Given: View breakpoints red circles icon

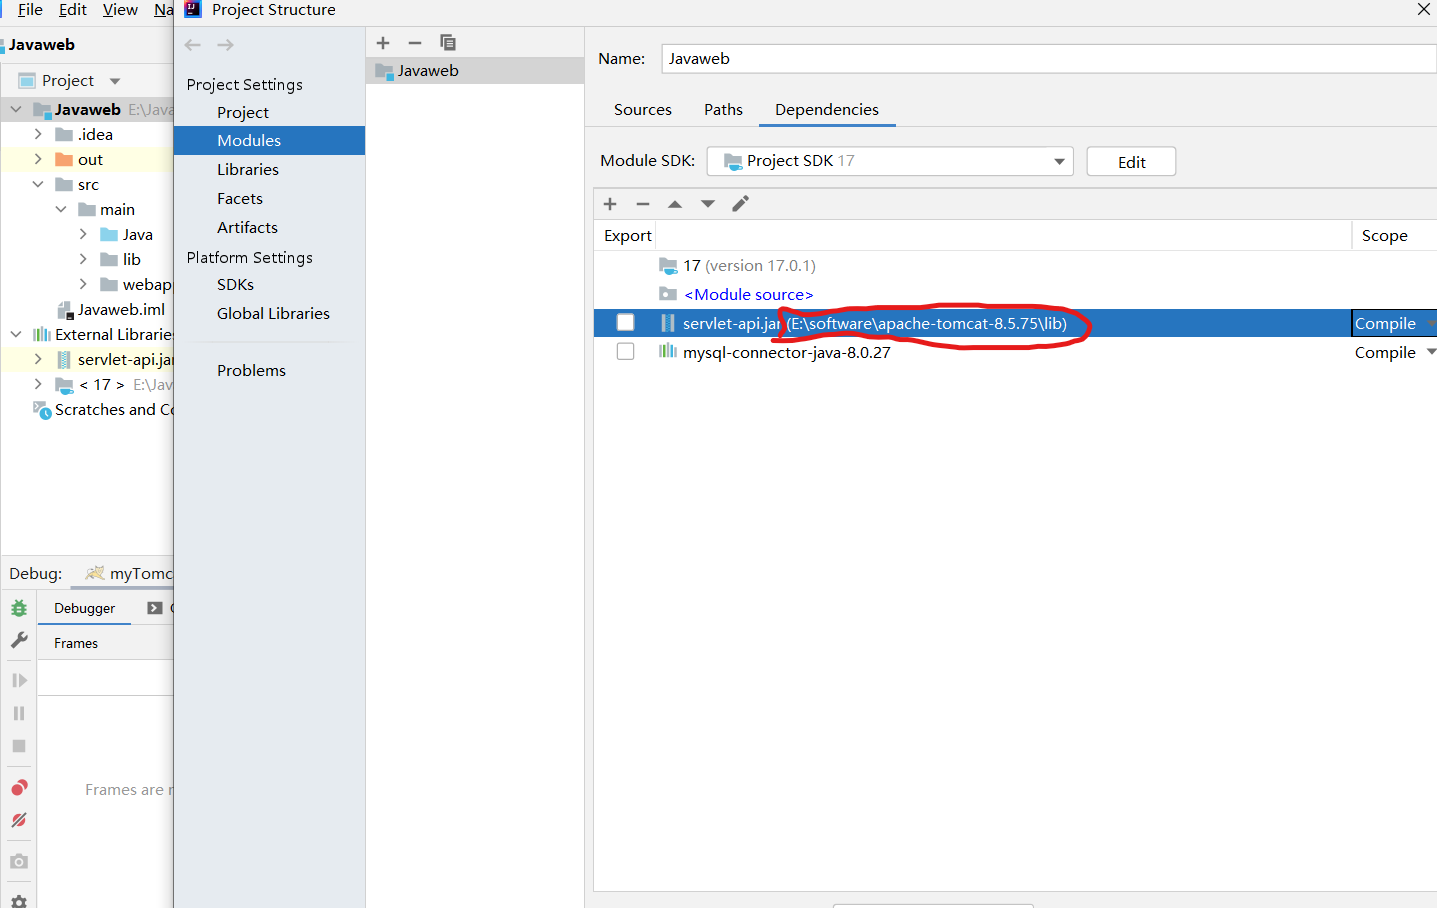Looking at the screenshot, I should [x=19, y=788].
